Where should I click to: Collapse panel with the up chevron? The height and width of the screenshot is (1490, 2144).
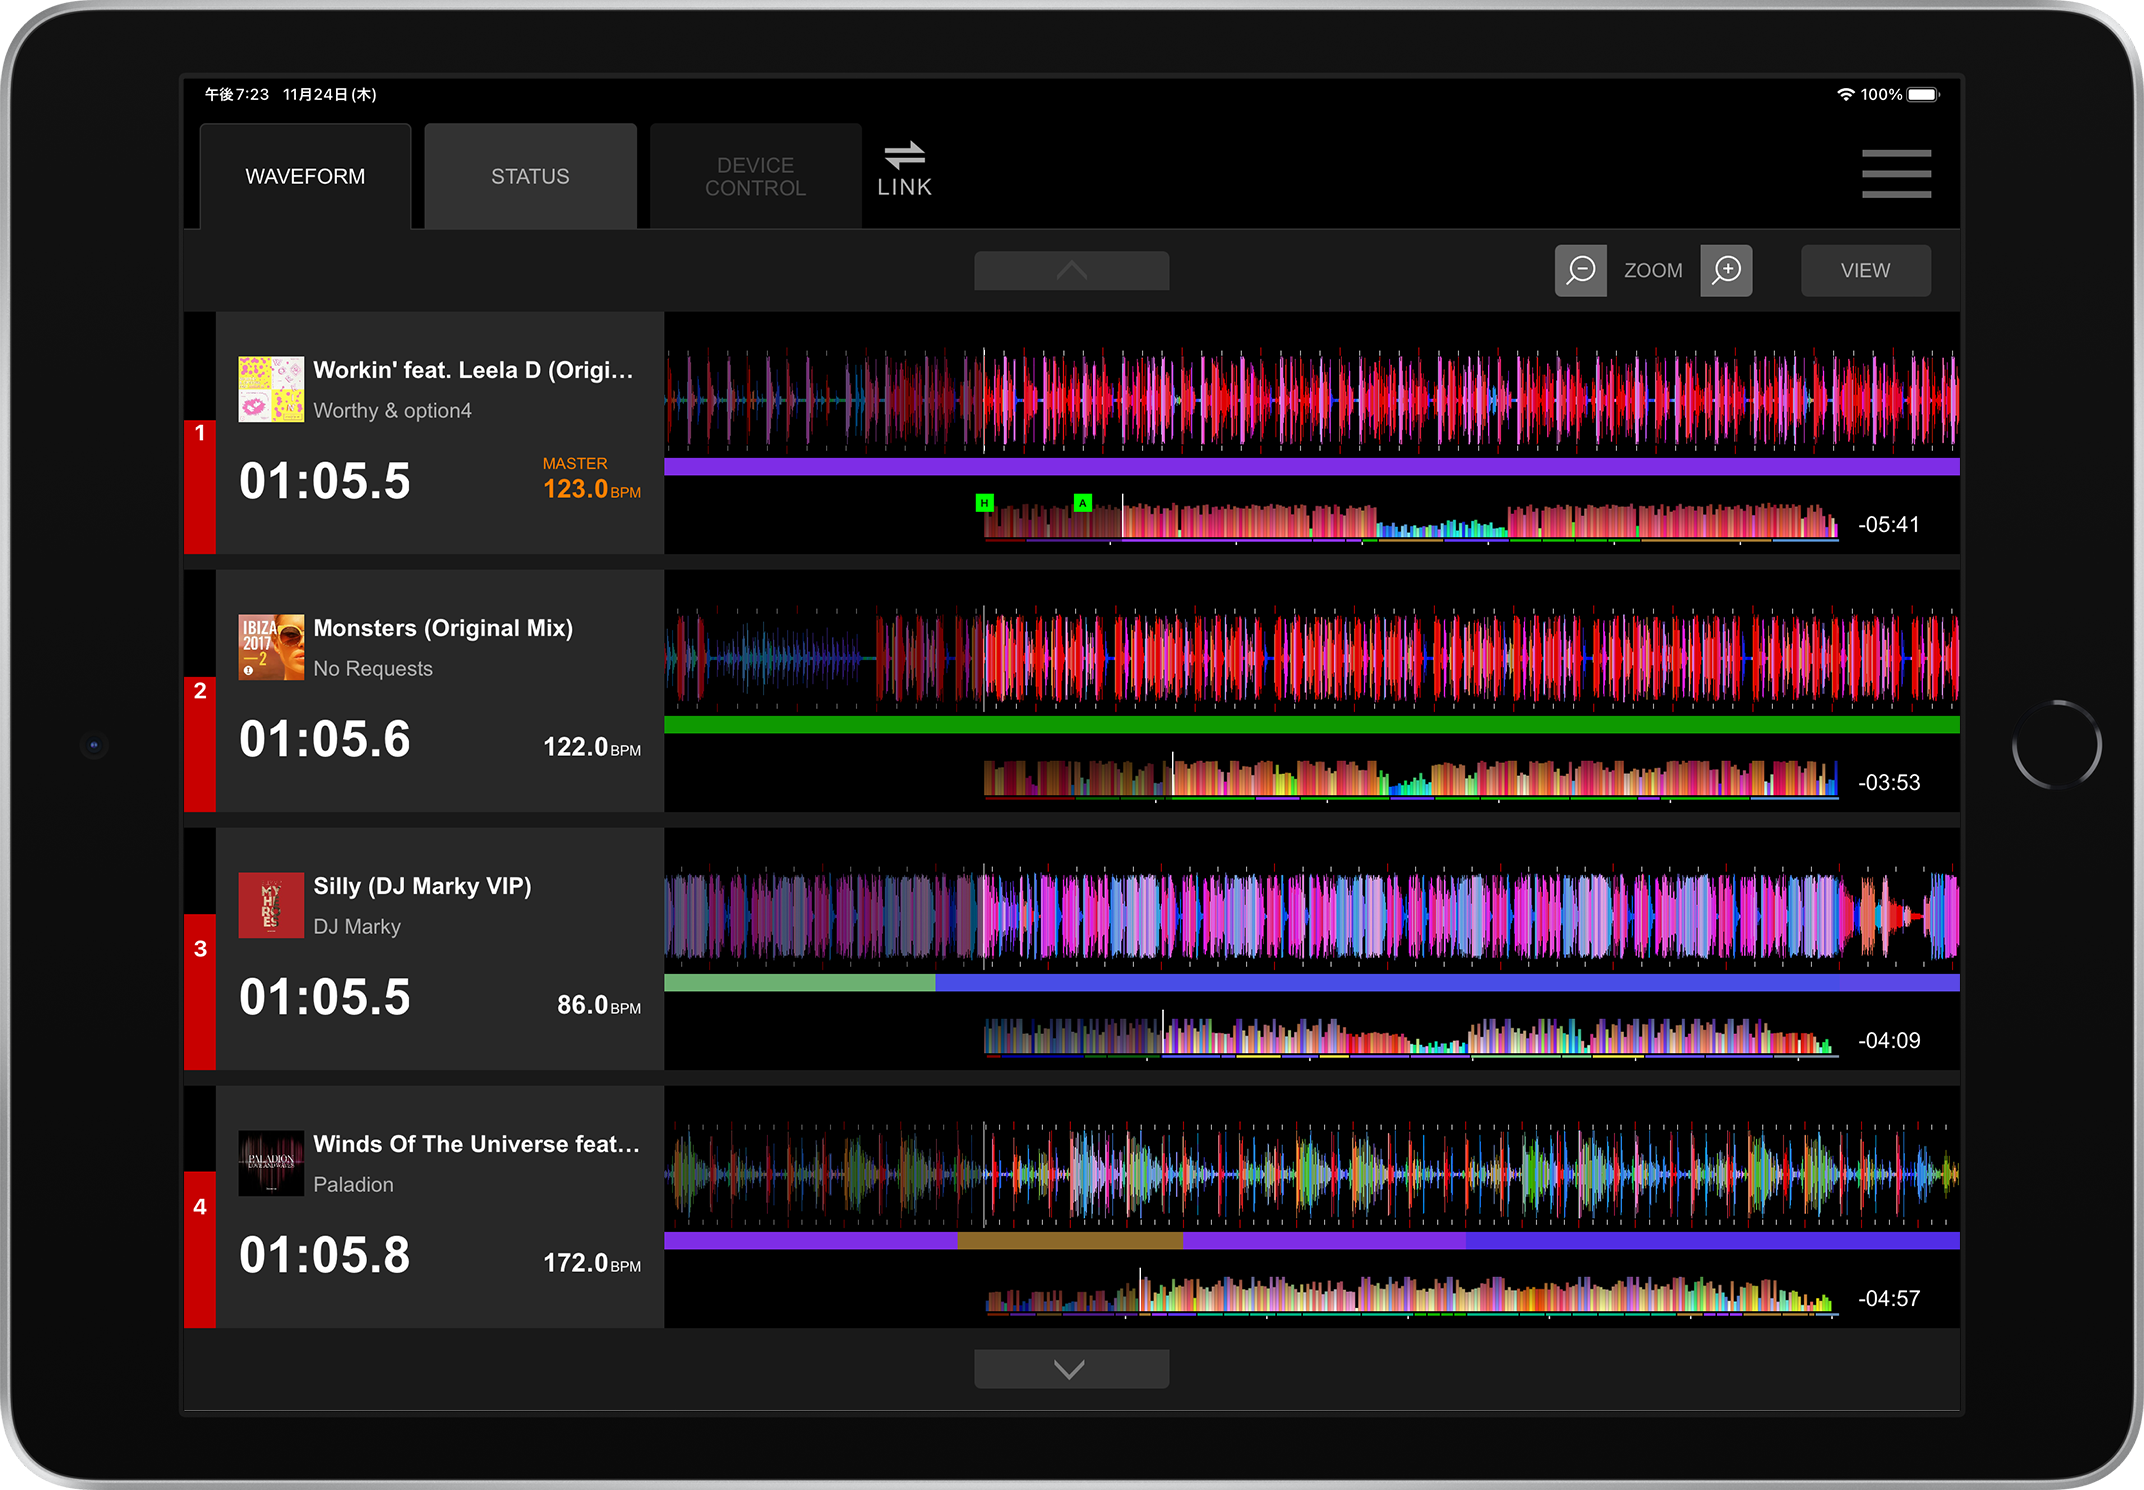(x=1071, y=271)
